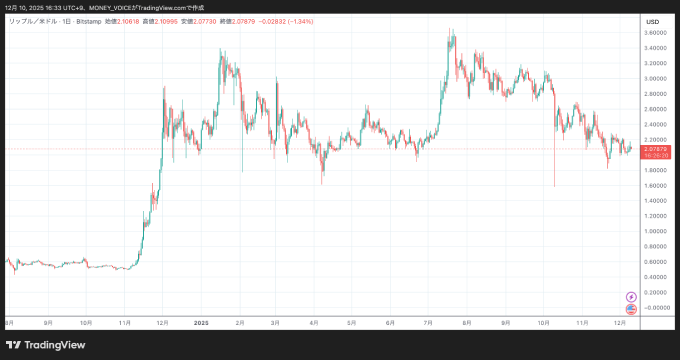Click the USD currency label

pyautogui.click(x=653, y=22)
